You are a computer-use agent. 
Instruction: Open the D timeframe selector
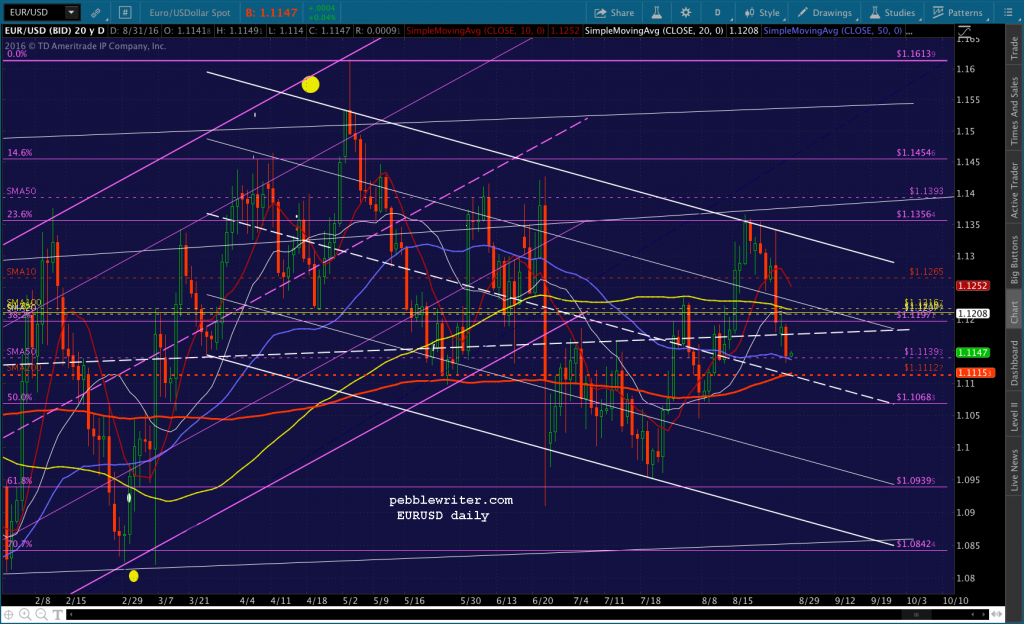(718, 12)
